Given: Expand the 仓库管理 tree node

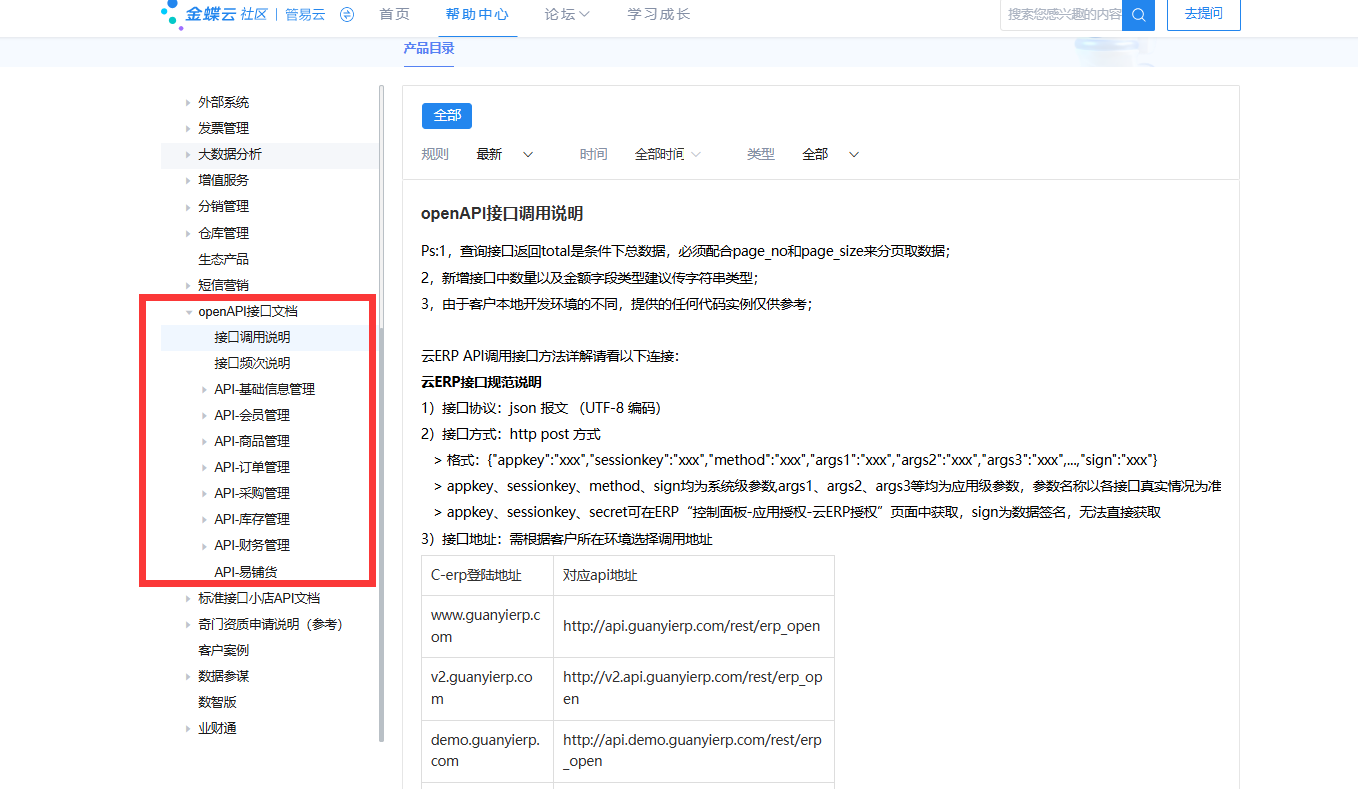Looking at the screenshot, I should pos(187,232).
